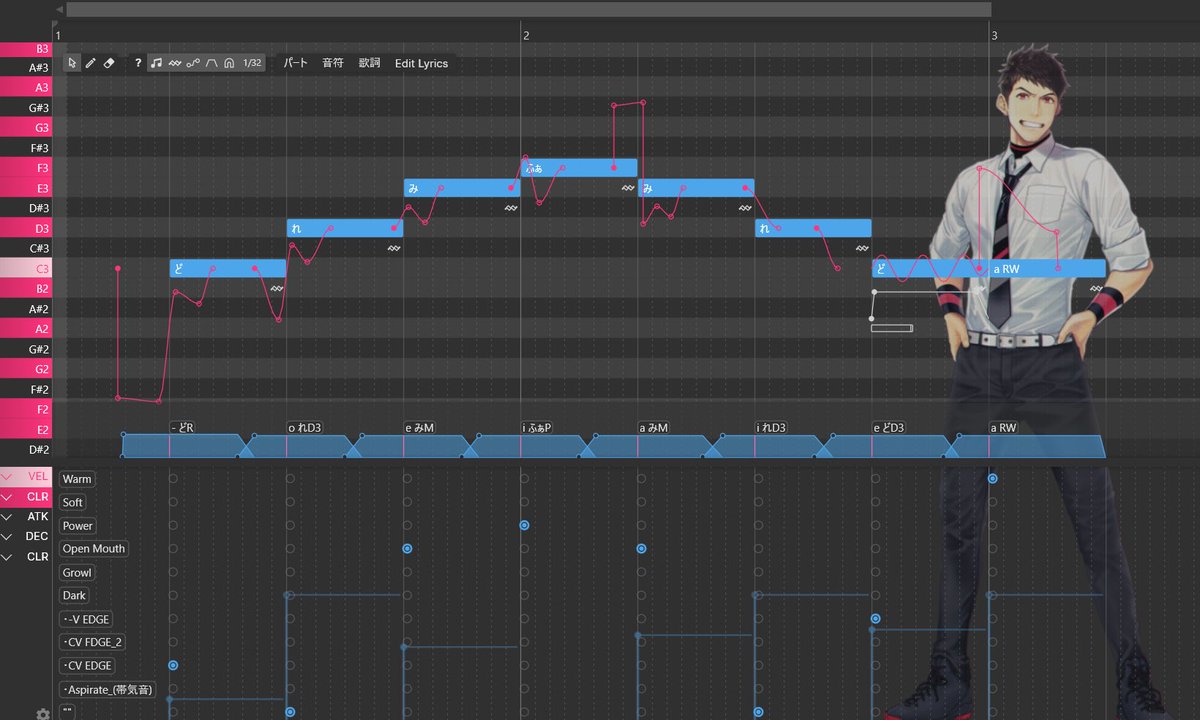Toggle vibrato icon under note above o れD3
The height and width of the screenshot is (720, 1200).
pos(394,248)
